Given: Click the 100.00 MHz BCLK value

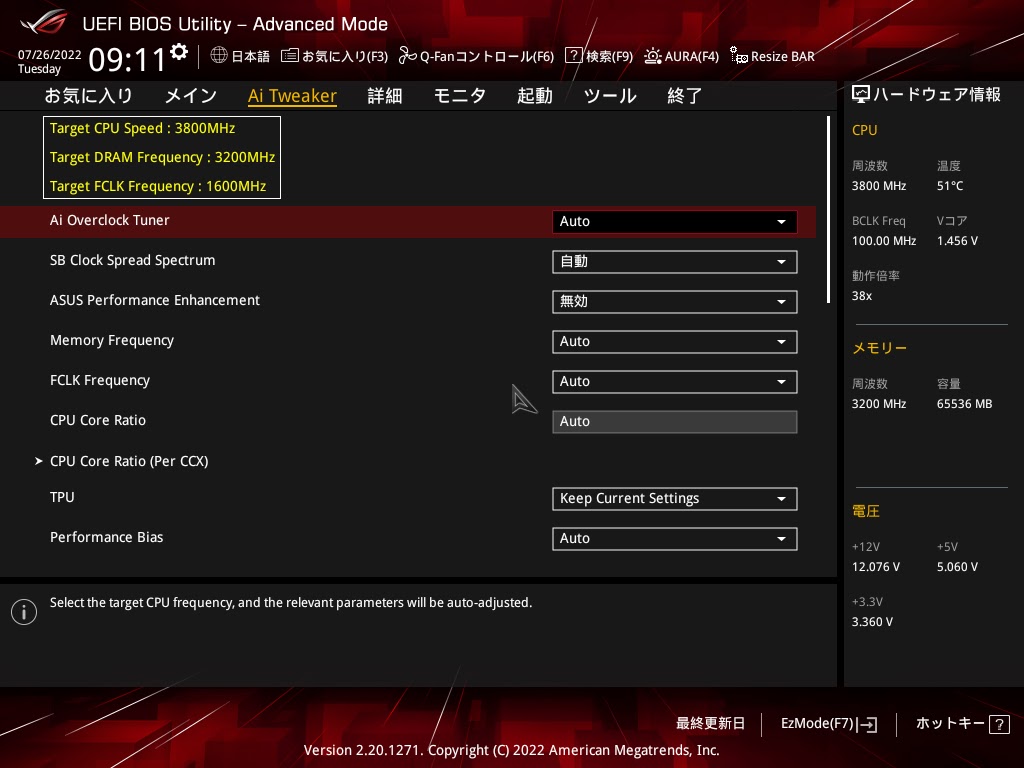Looking at the screenshot, I should [x=884, y=241].
